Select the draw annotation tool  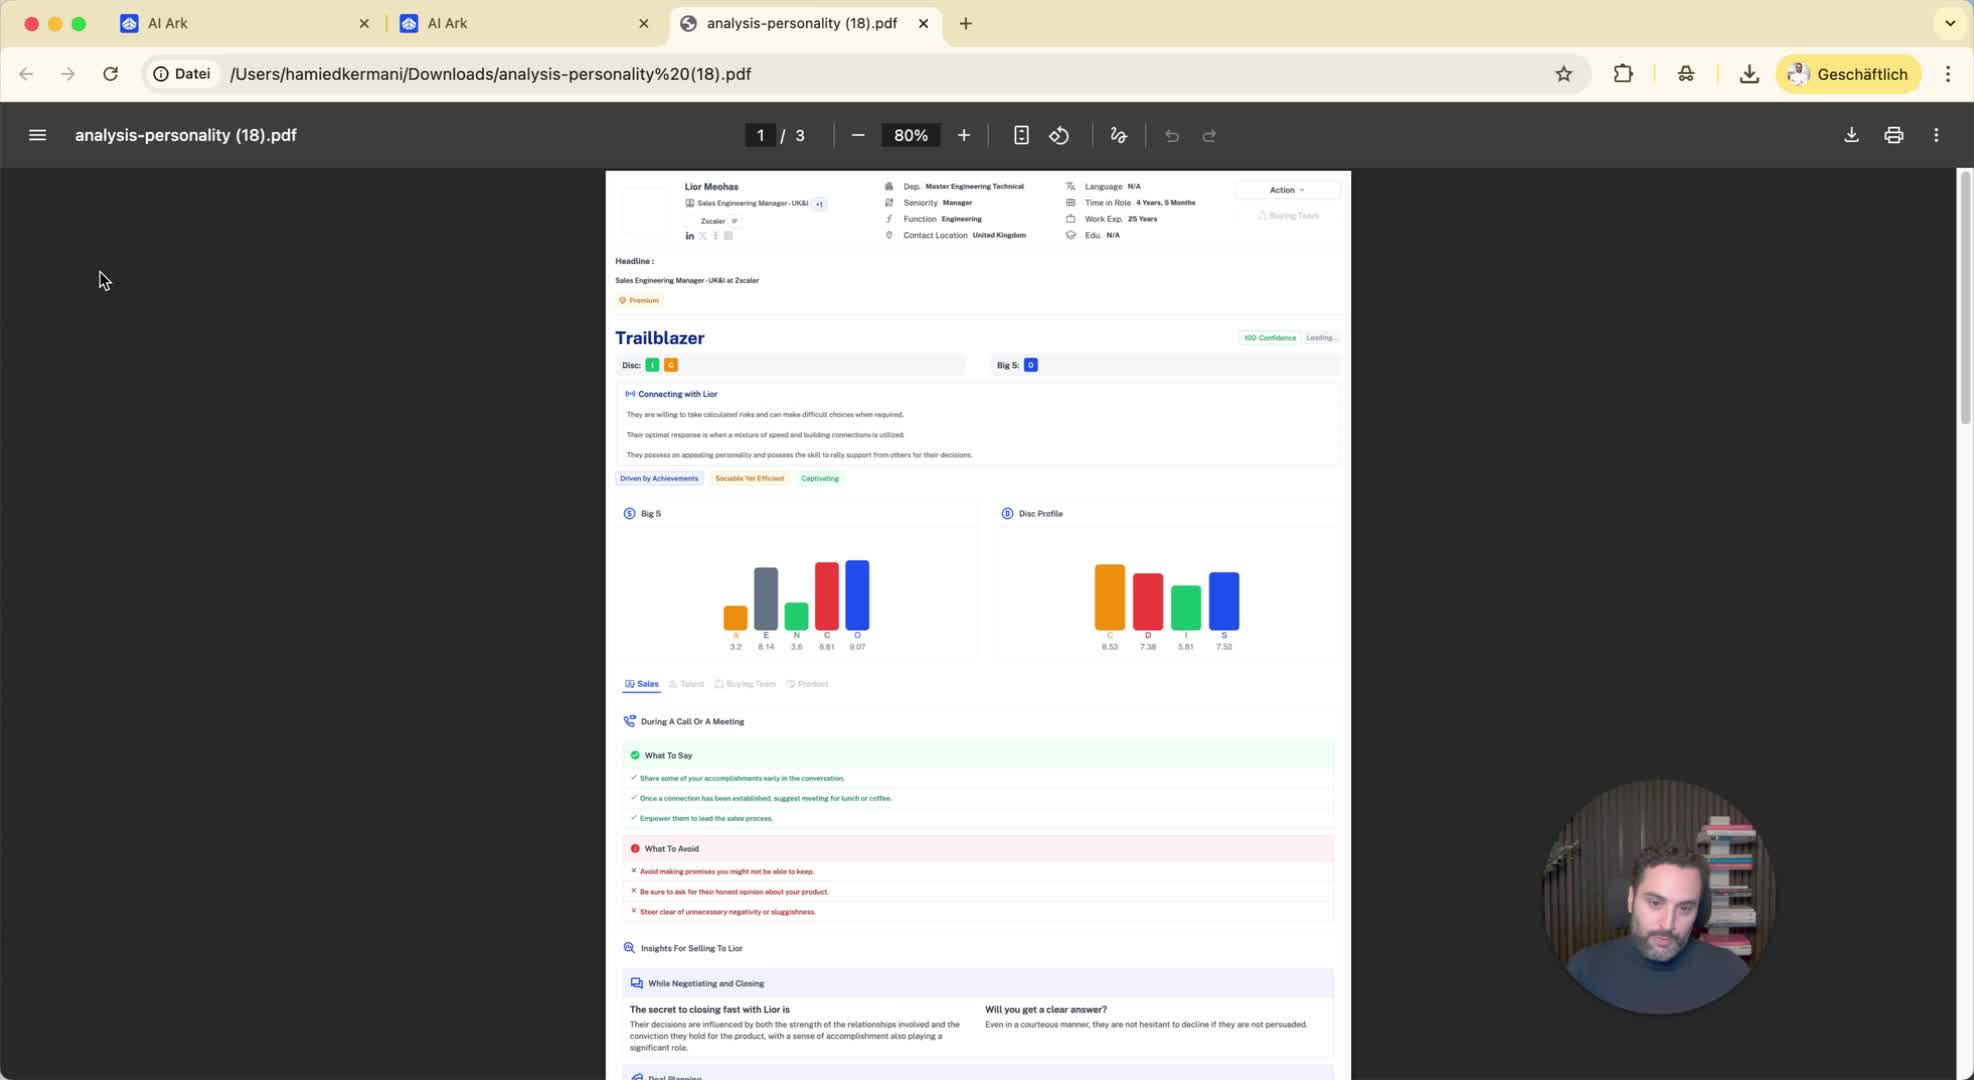pyautogui.click(x=1119, y=135)
